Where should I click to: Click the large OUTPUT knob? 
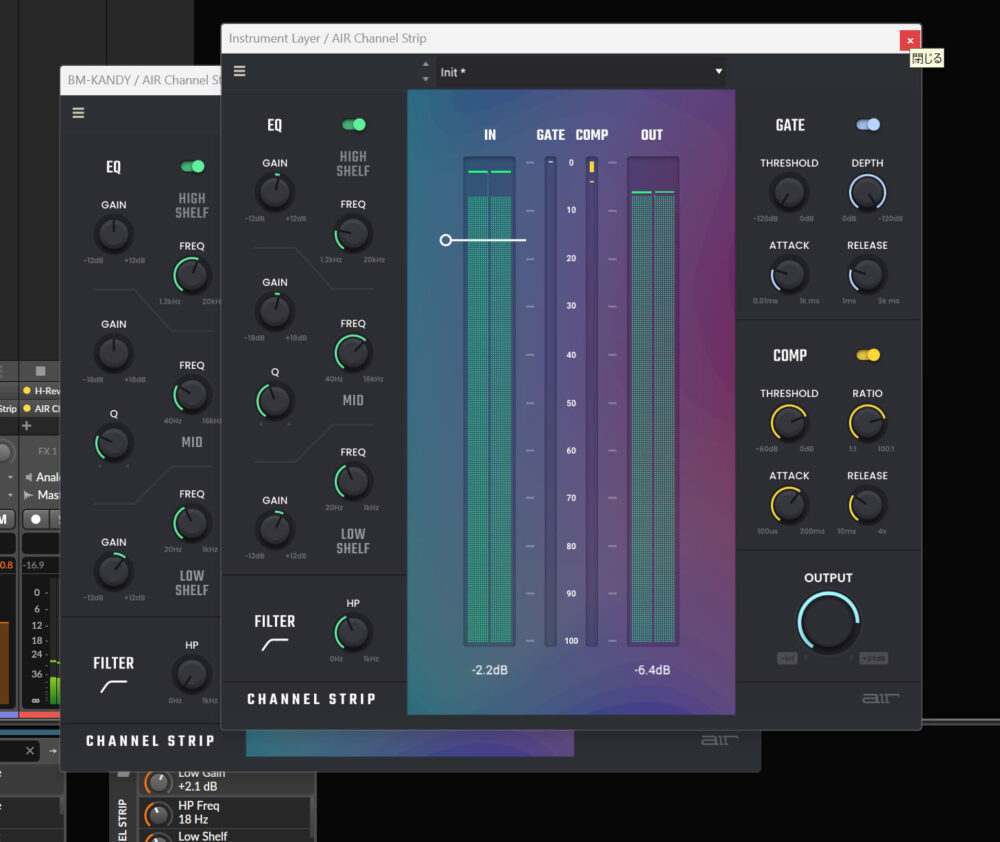828,622
